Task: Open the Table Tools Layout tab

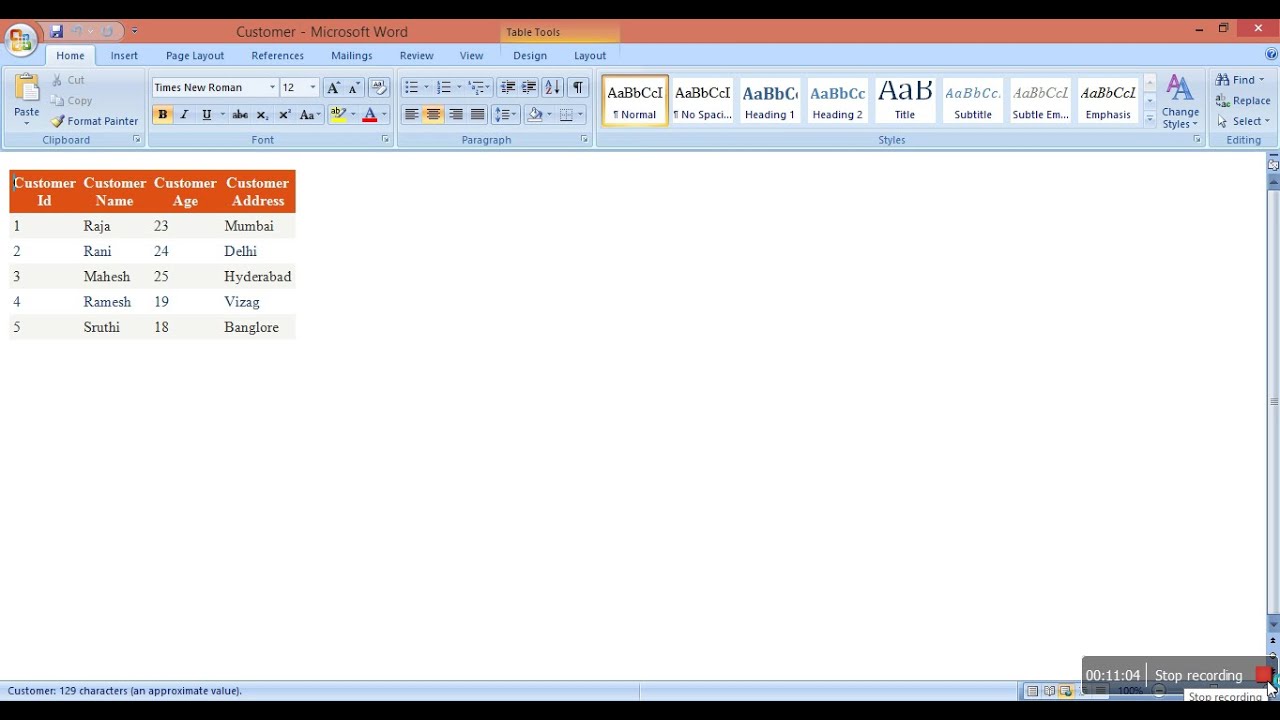Action: point(590,56)
